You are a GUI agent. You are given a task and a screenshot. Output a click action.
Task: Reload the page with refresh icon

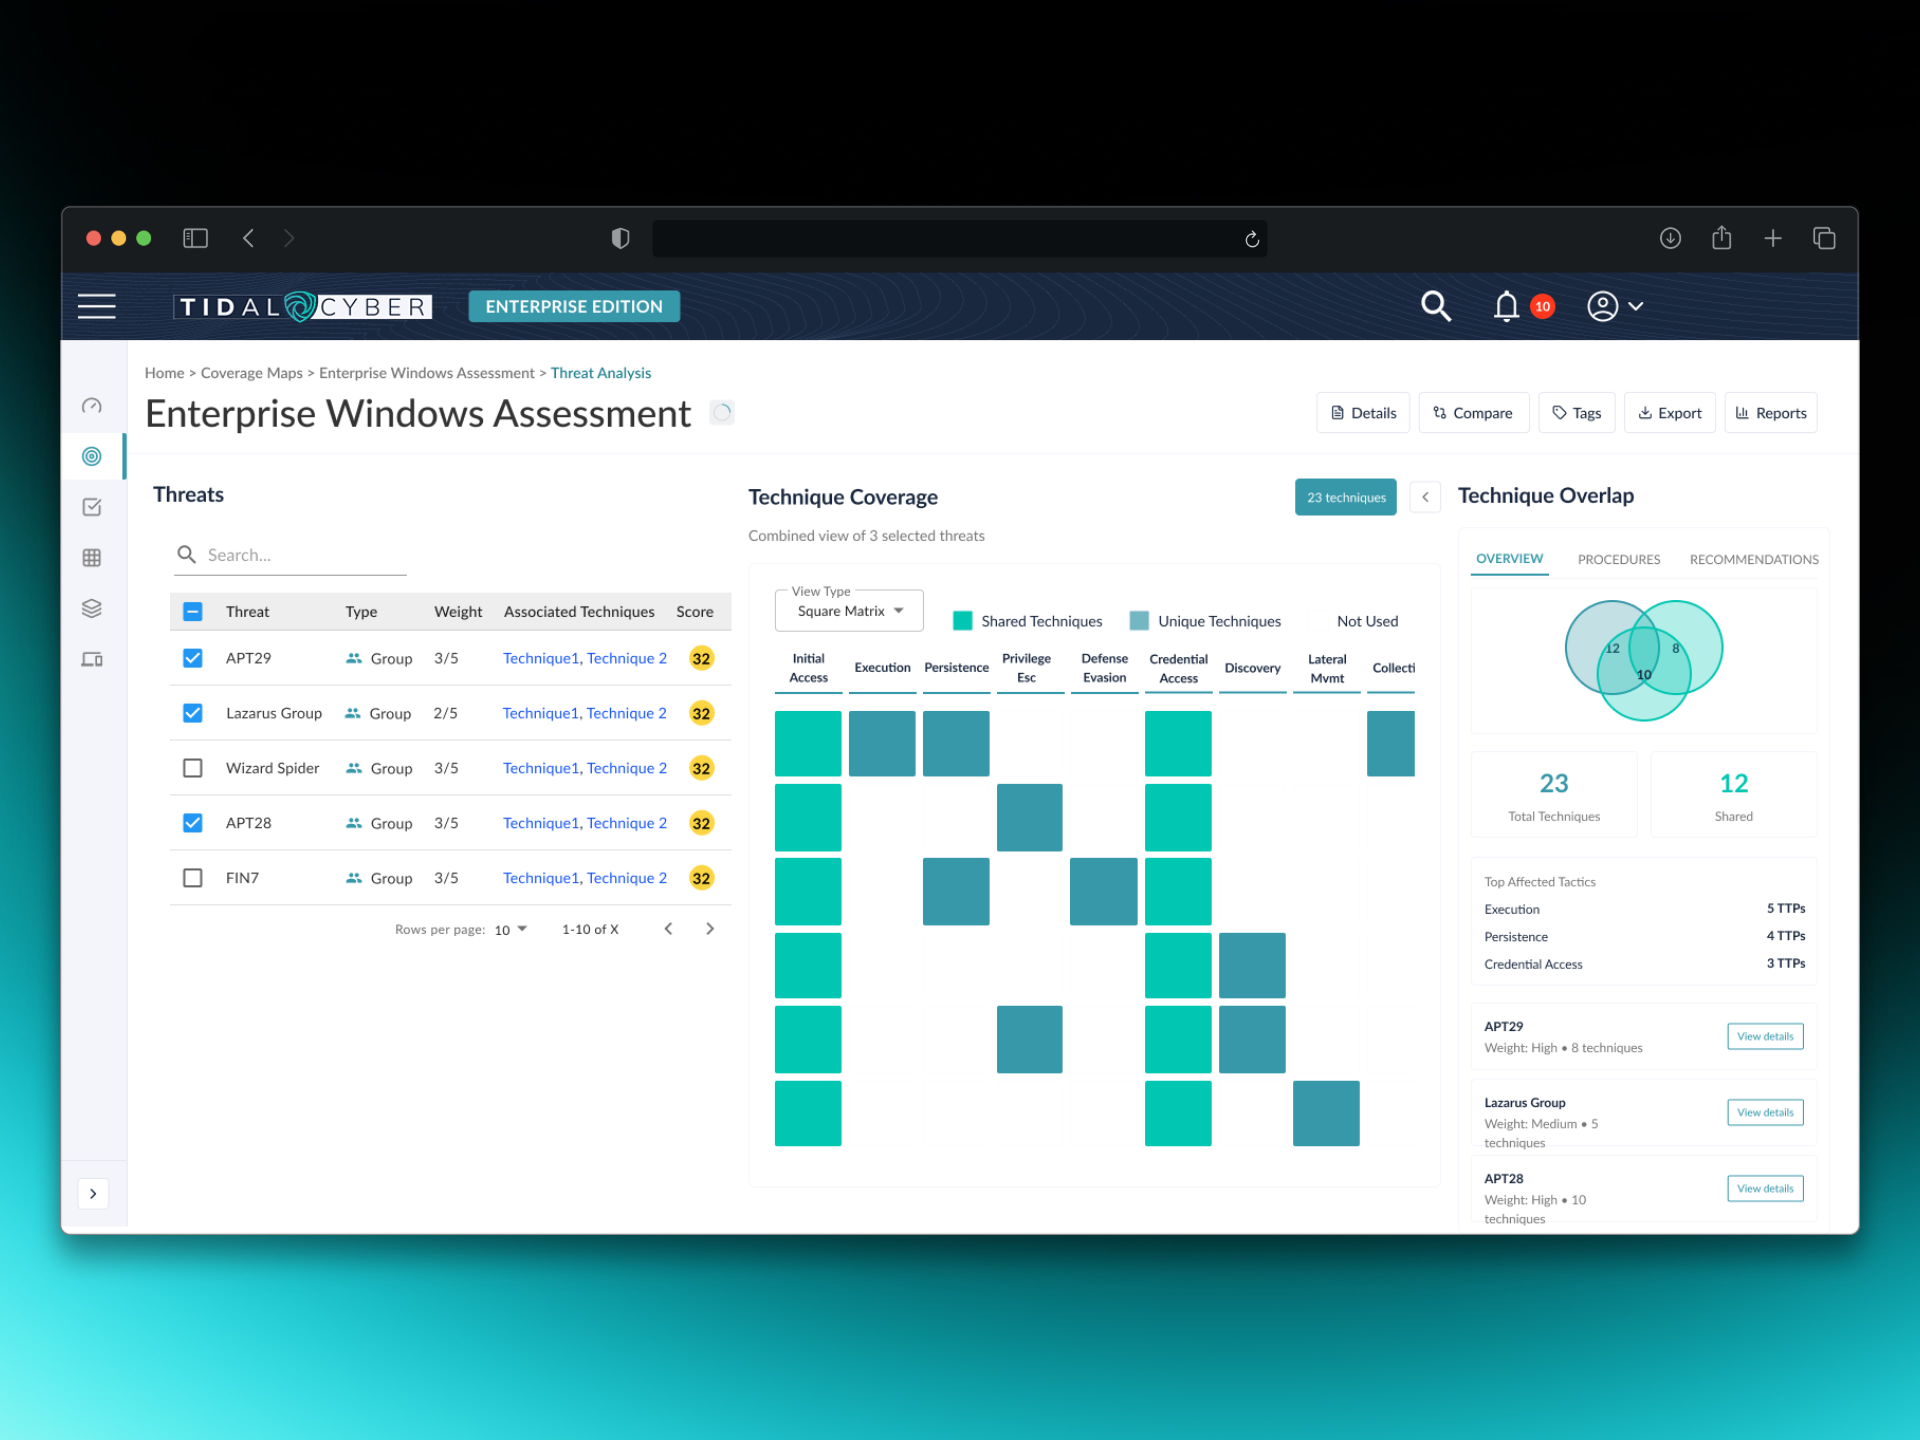[1251, 239]
